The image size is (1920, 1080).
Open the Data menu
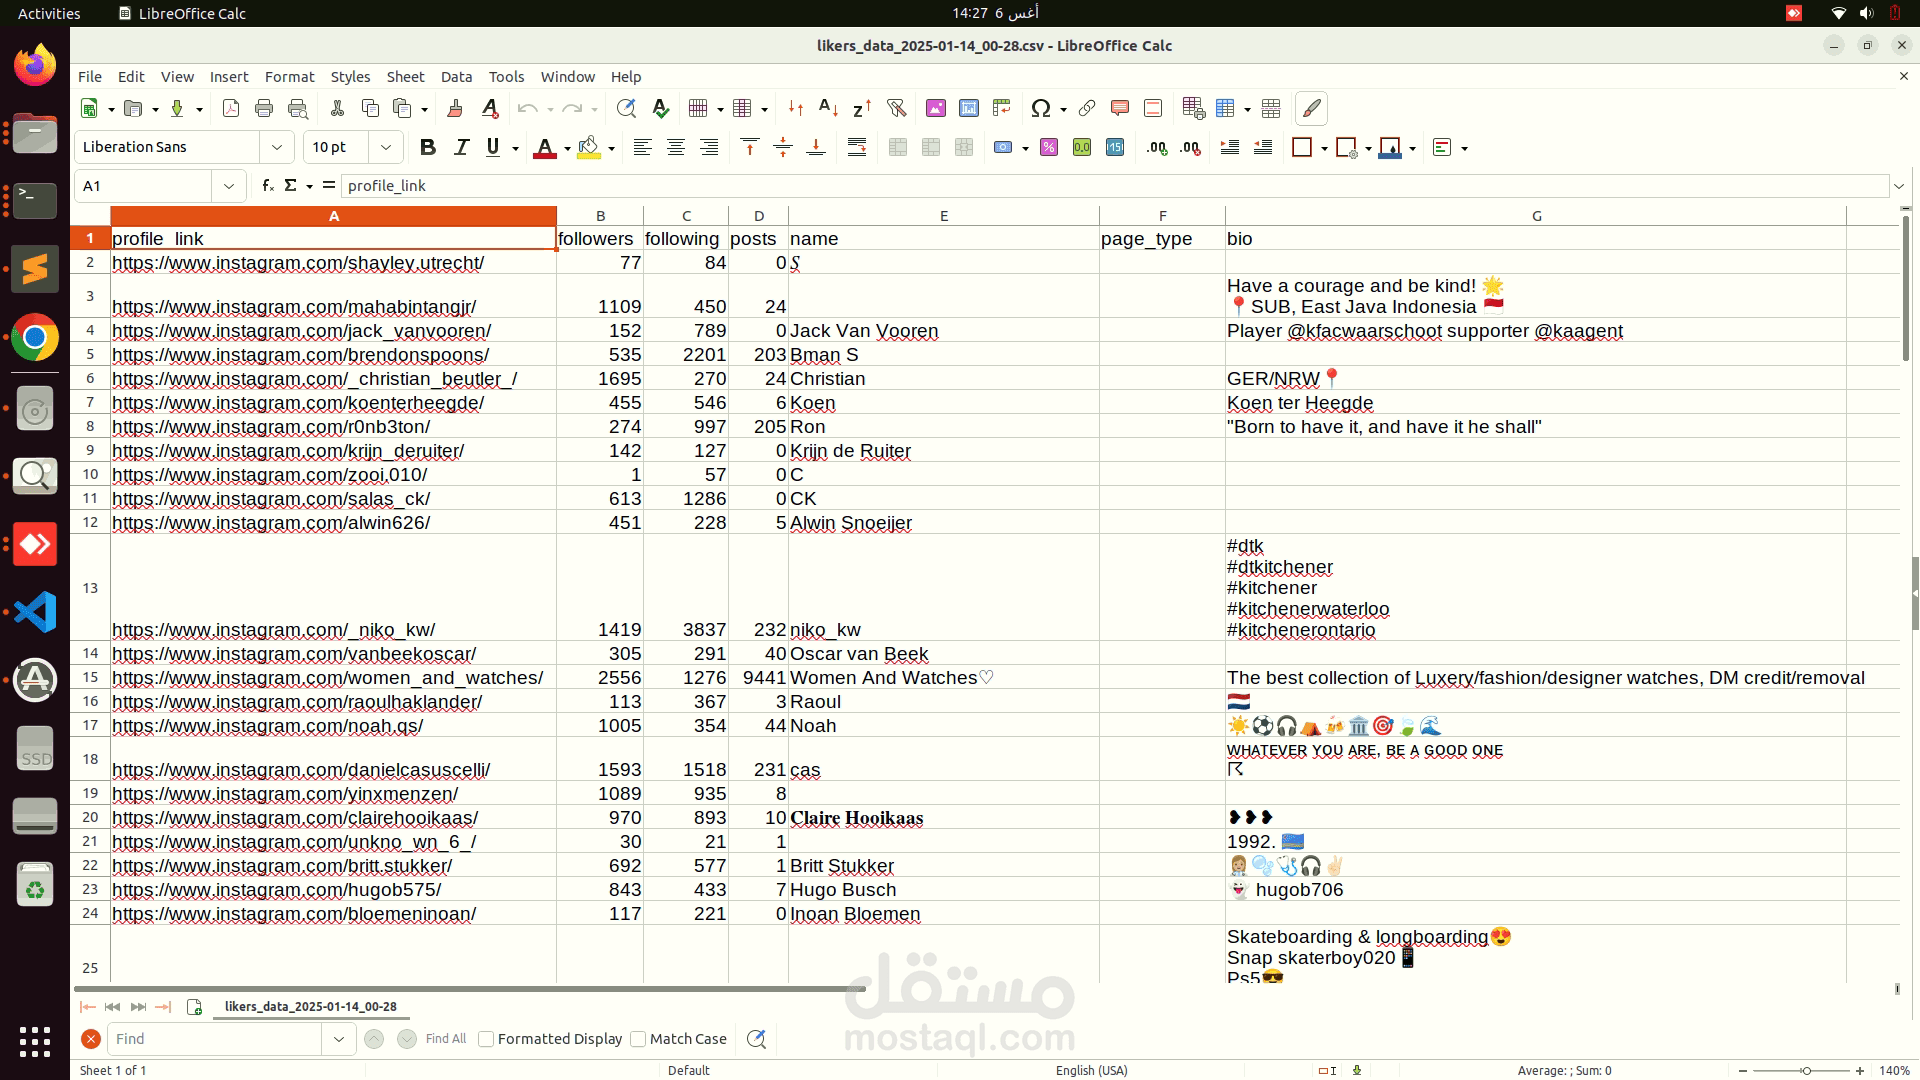456,77
